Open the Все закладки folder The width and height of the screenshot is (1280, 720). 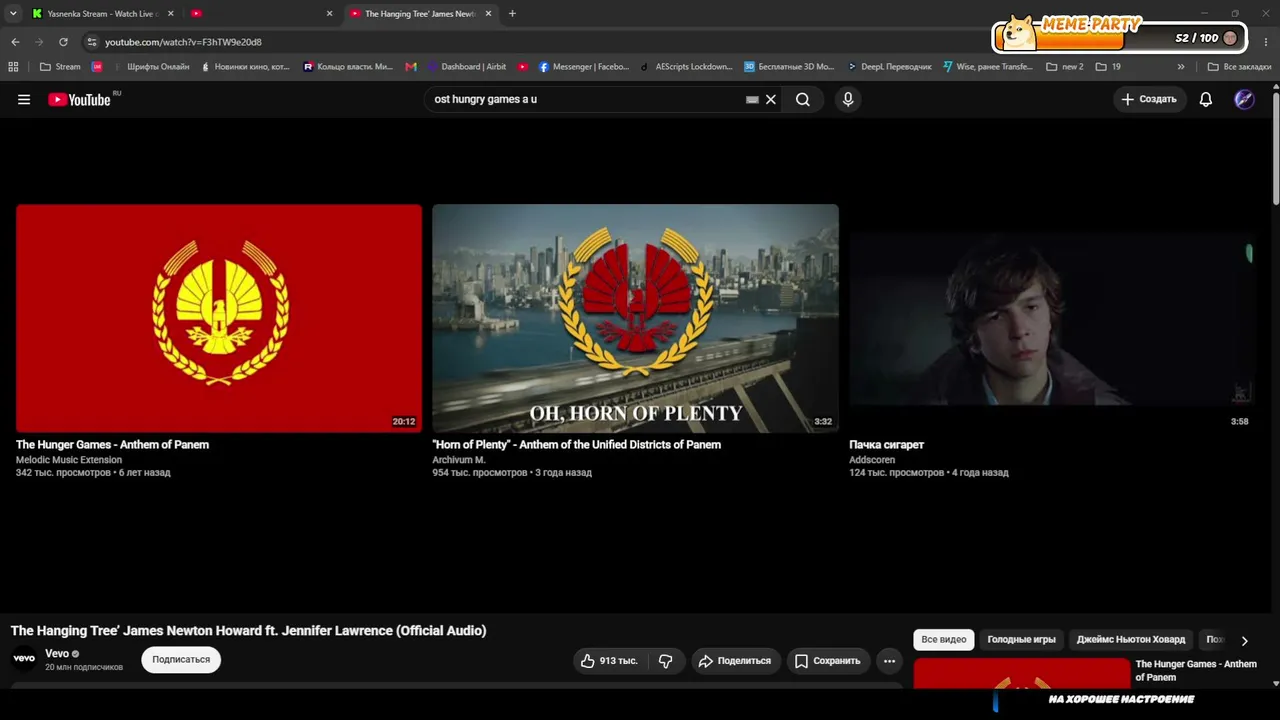[x=1240, y=67]
